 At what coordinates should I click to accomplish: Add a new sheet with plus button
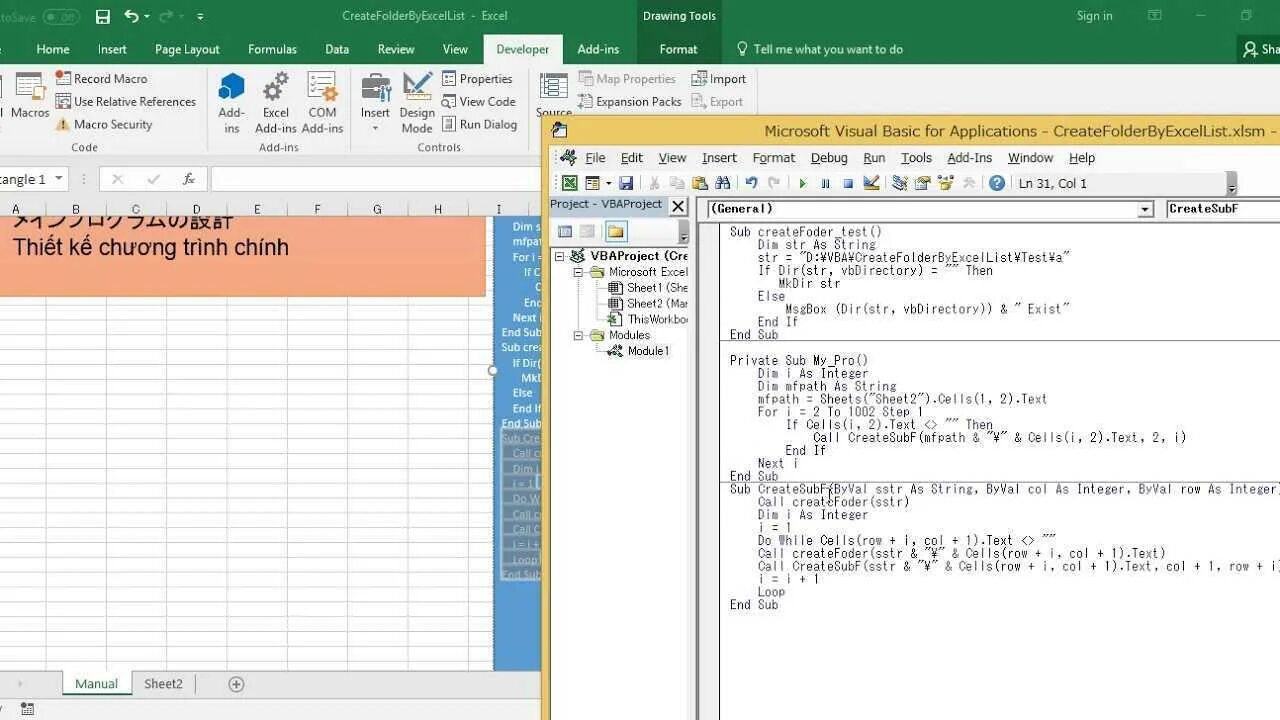coord(236,684)
